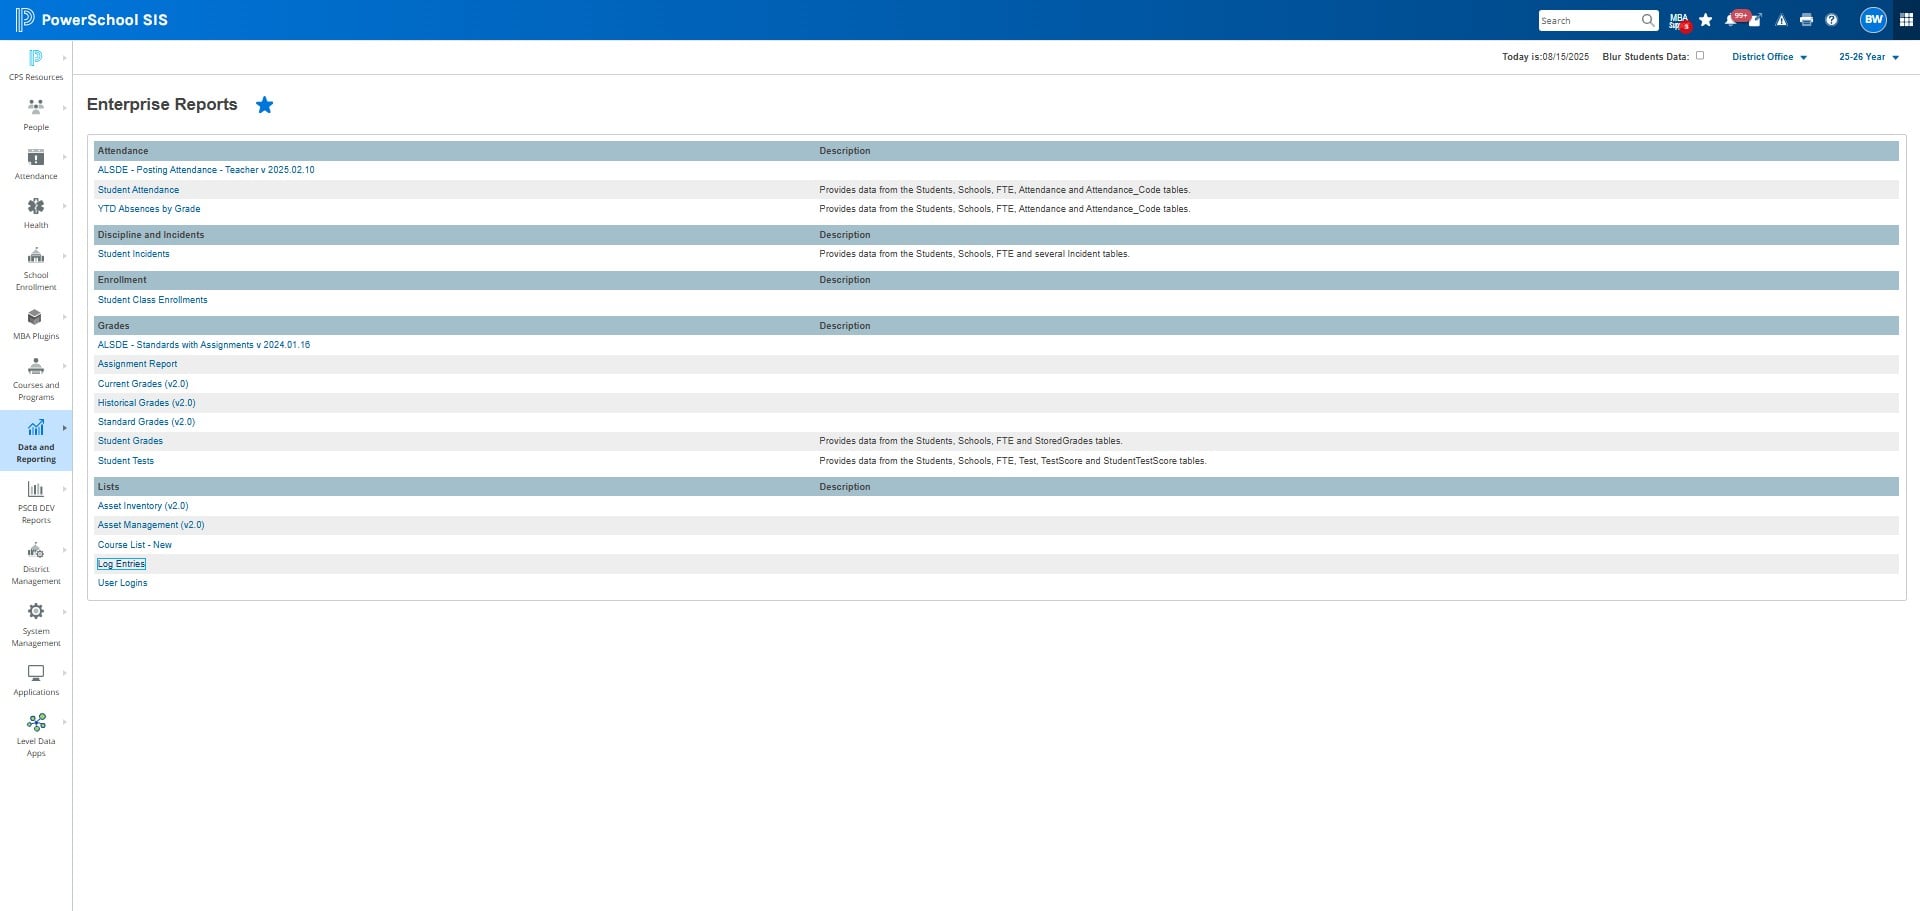Expand the People submenu arrow

[65, 108]
